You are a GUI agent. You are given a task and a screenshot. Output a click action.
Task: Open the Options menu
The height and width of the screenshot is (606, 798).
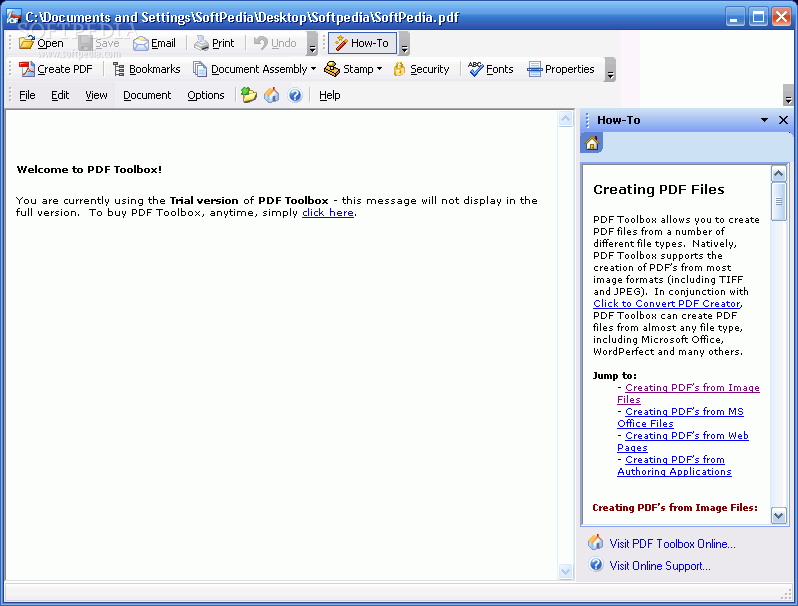click(x=206, y=95)
